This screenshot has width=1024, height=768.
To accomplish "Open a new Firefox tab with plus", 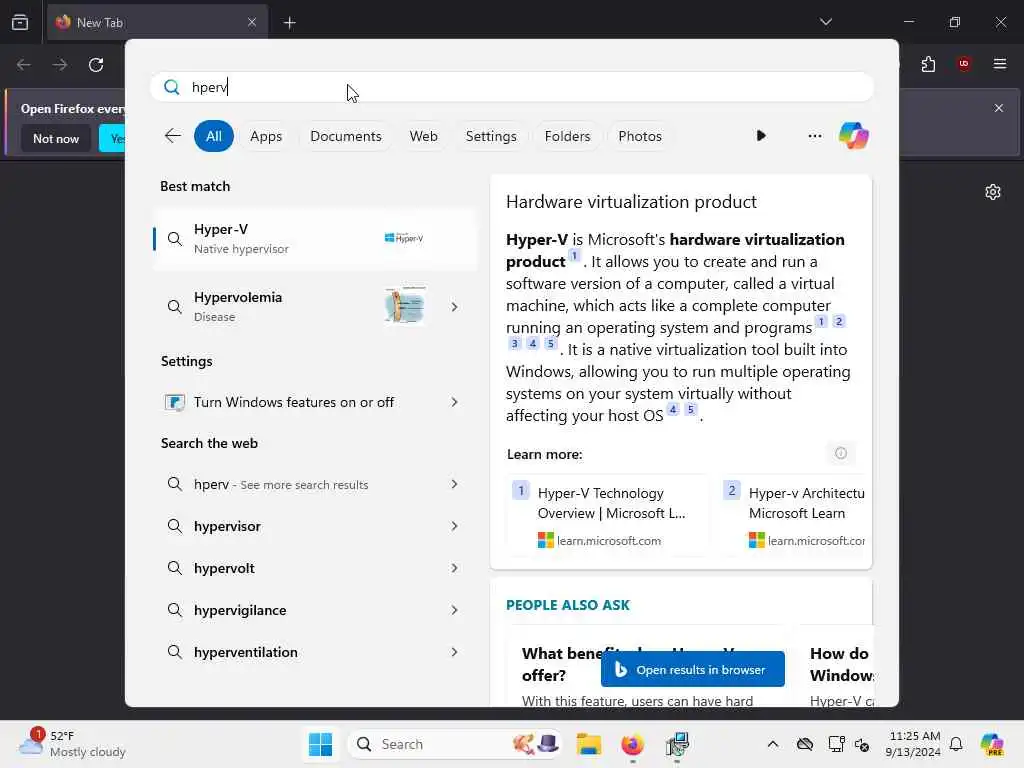I will click(x=289, y=23).
